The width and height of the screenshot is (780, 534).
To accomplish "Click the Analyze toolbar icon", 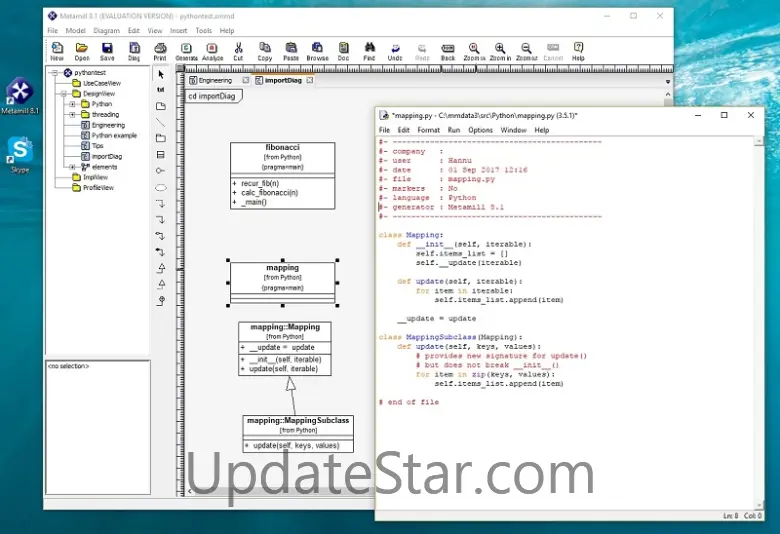I will (x=212, y=51).
